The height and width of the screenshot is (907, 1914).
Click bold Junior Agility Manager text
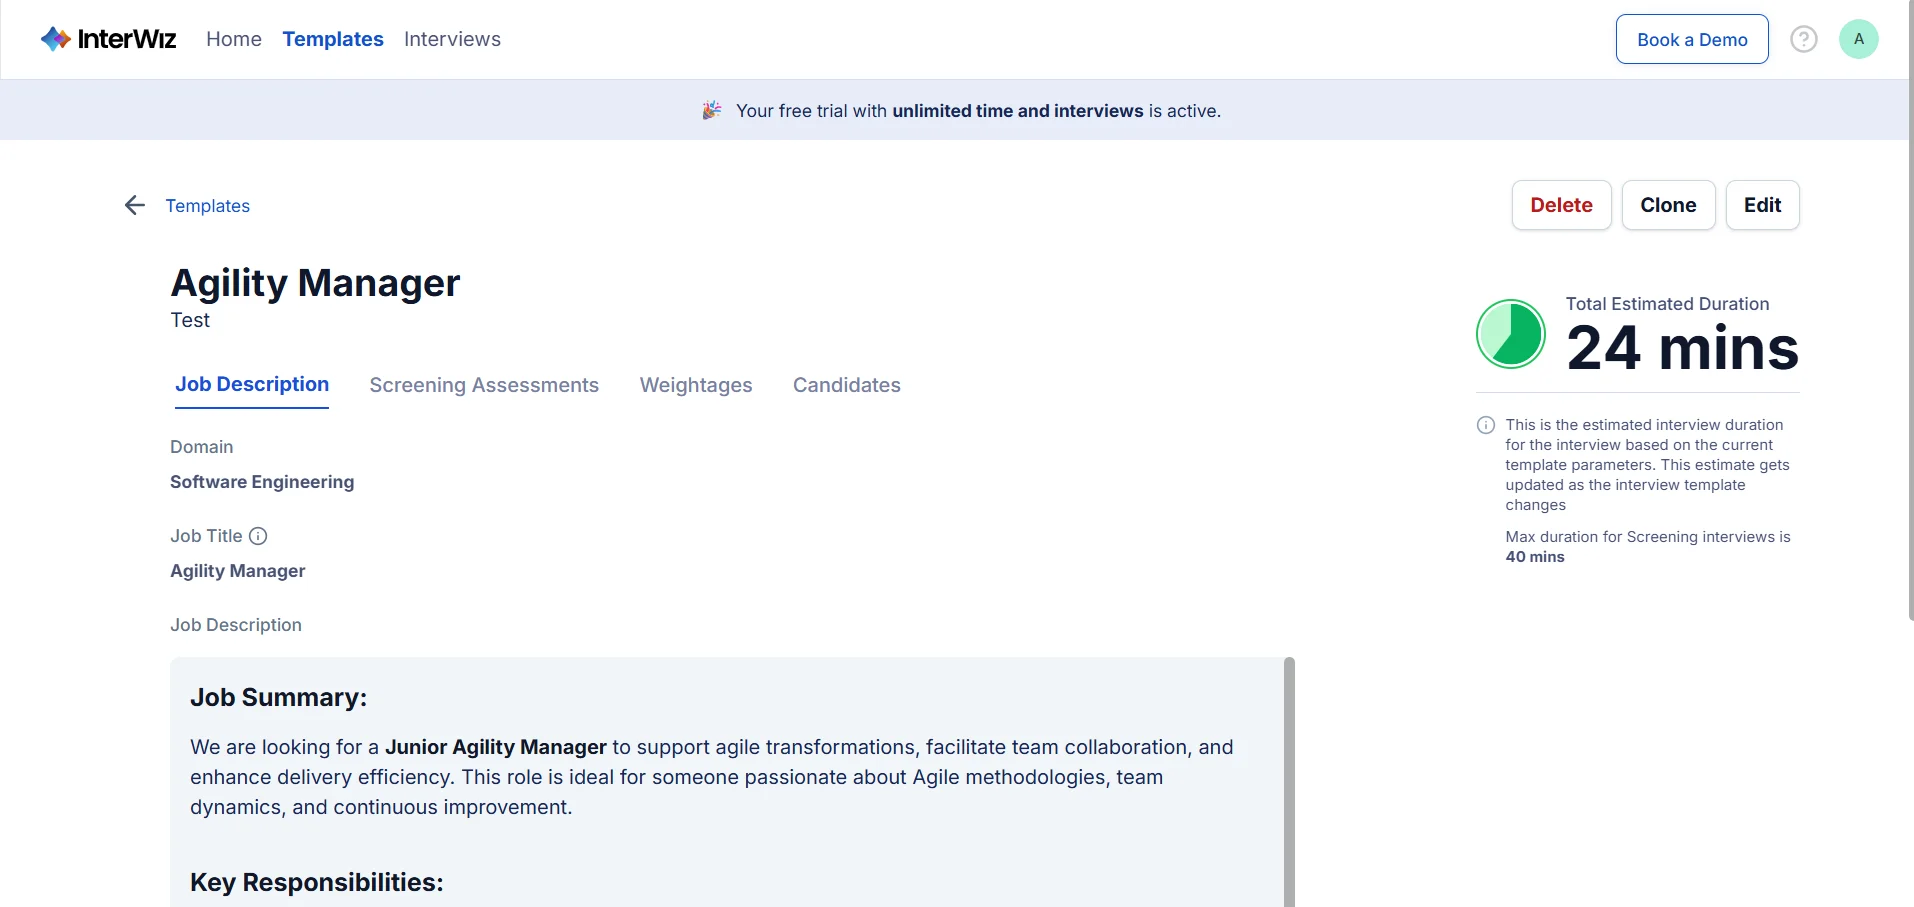click(x=496, y=747)
